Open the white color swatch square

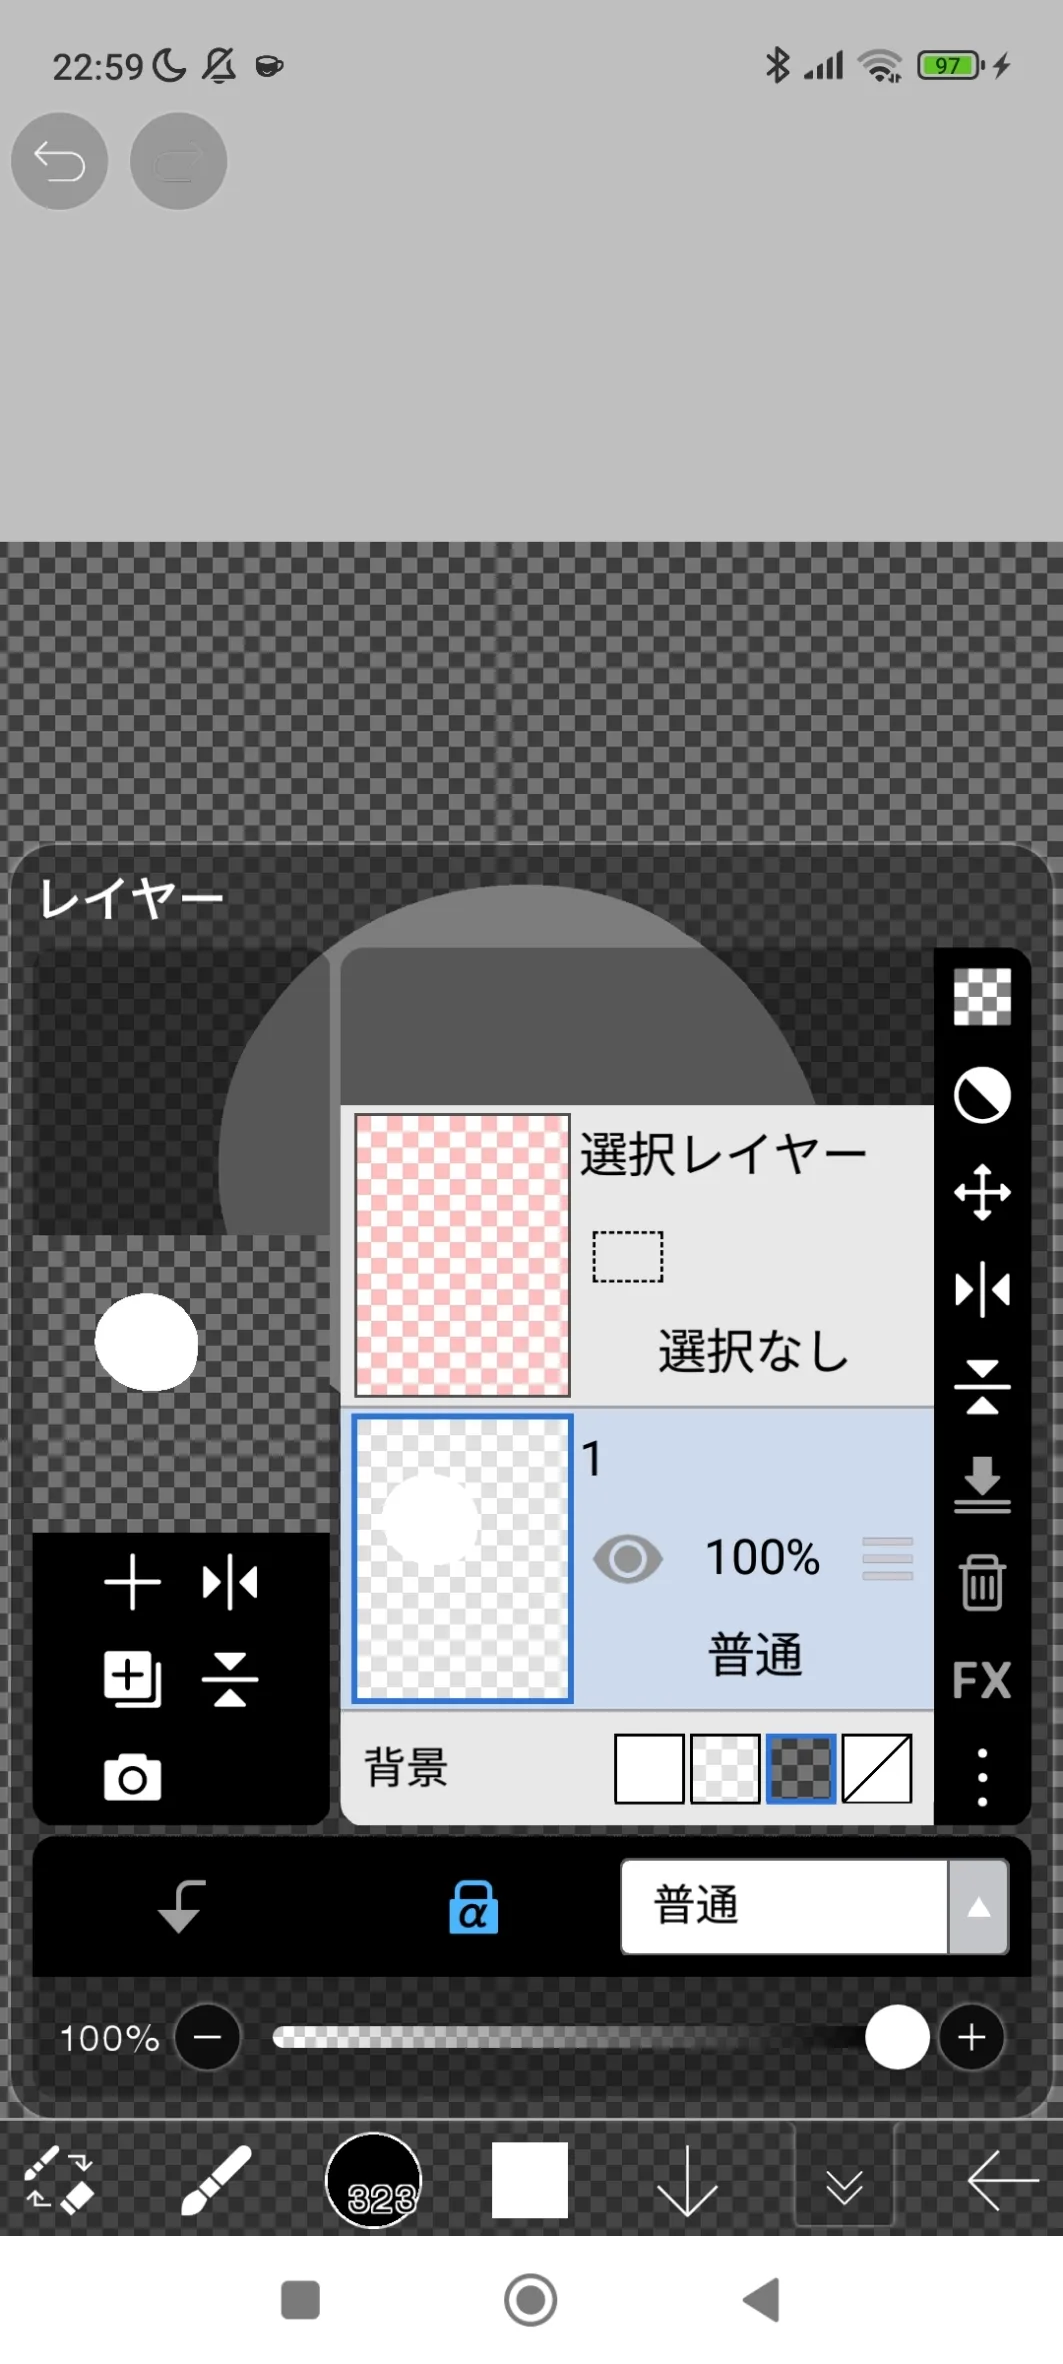tap(530, 2180)
